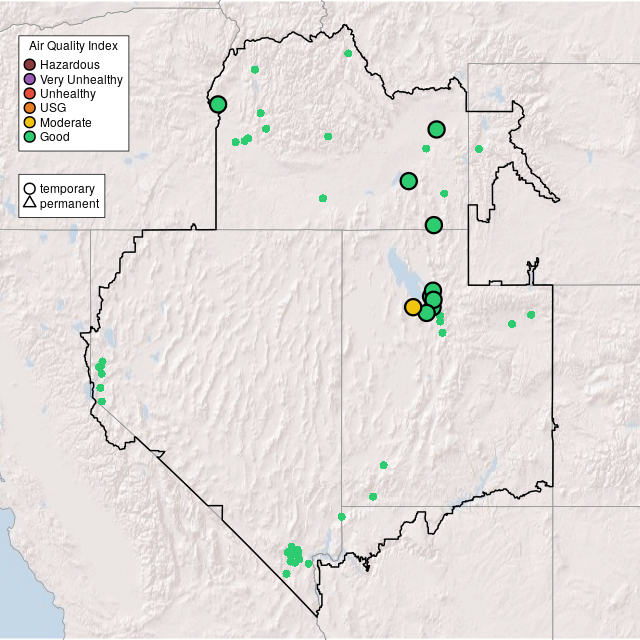The image size is (640, 640).
Task: Click the Air Quality Index legend title
Action: pyautogui.click(x=74, y=46)
